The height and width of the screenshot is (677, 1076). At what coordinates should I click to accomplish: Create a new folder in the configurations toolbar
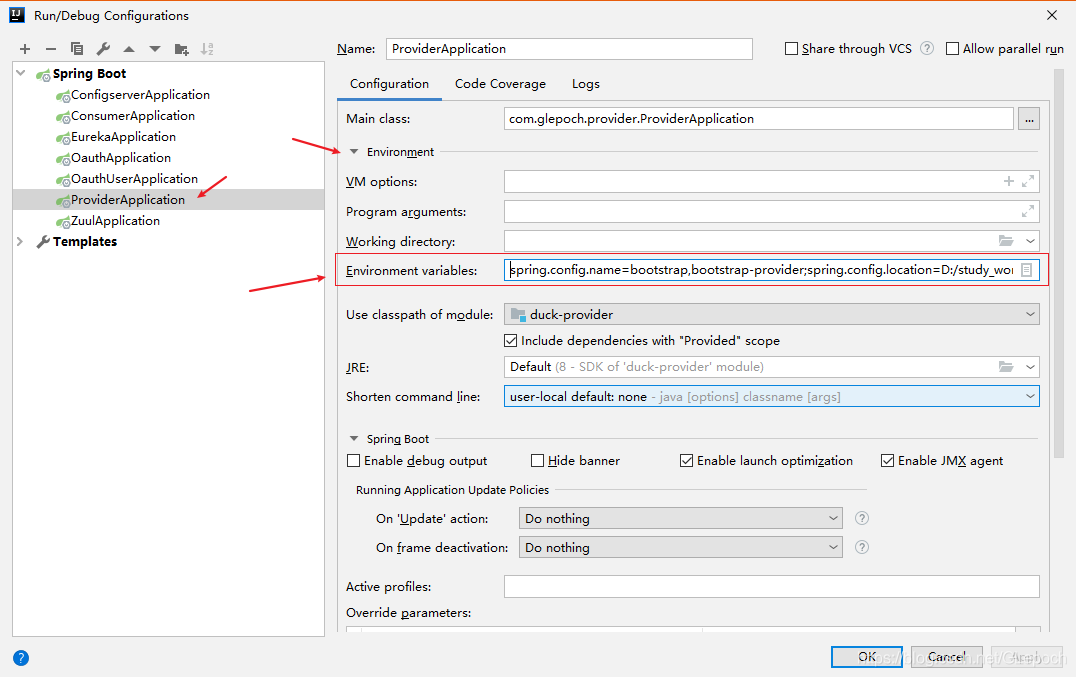point(181,49)
